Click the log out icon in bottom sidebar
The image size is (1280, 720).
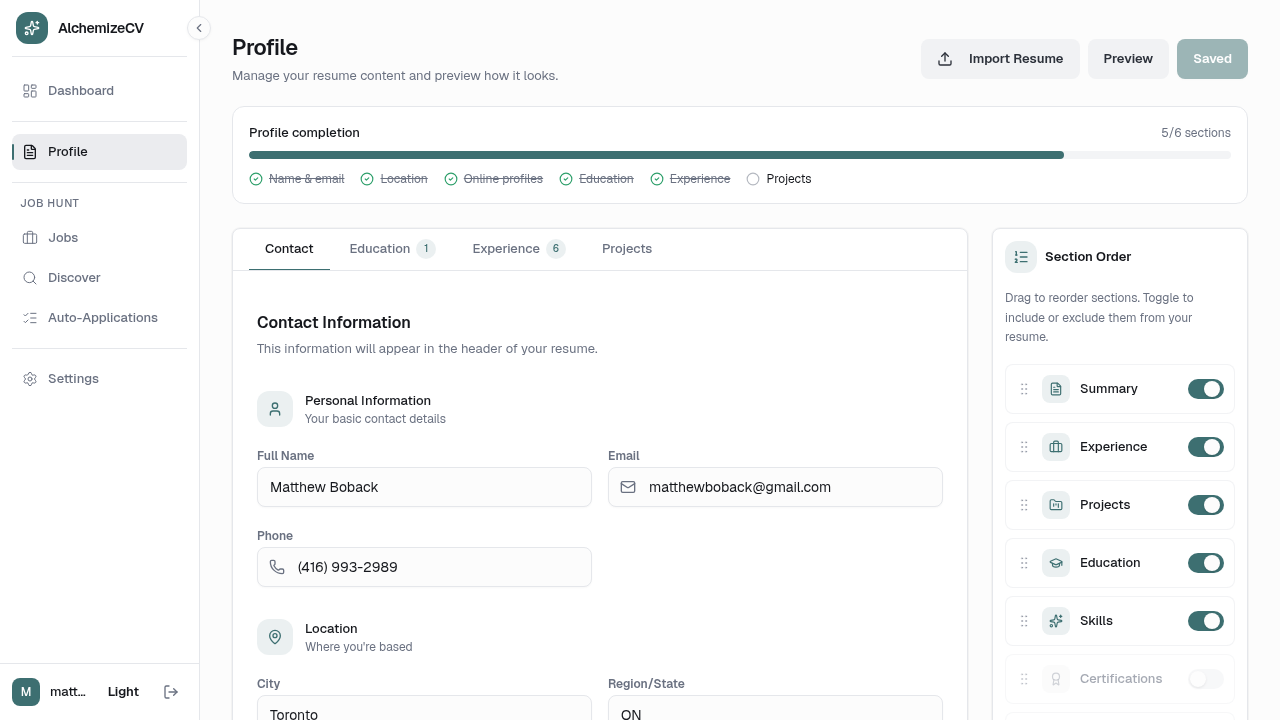[171, 691]
